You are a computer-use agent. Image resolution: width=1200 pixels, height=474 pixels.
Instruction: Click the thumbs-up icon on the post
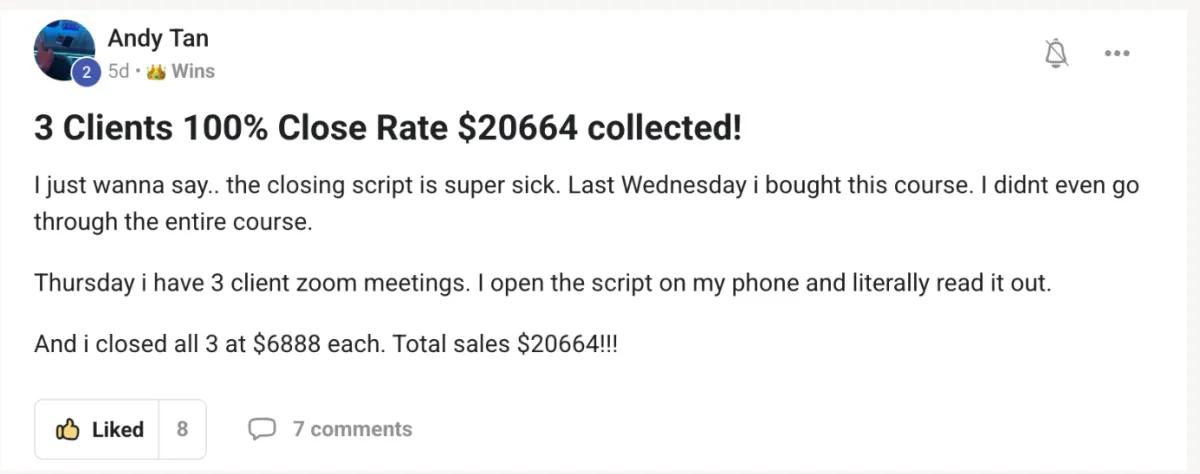point(68,430)
